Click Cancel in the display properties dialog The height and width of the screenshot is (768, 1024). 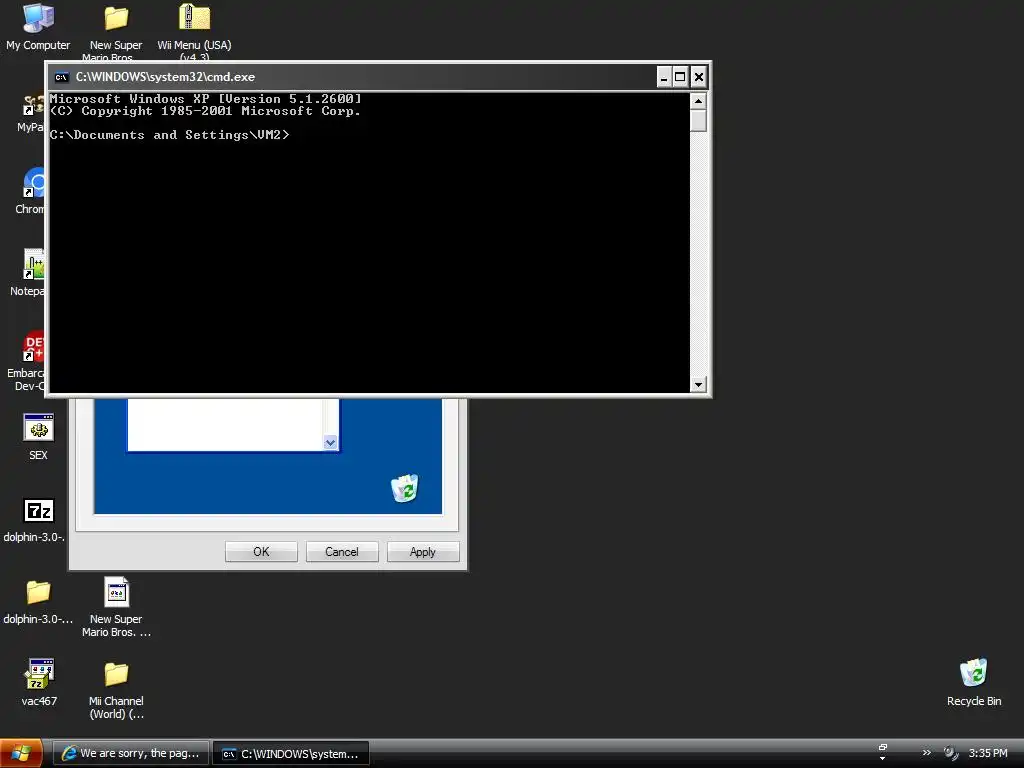tap(342, 552)
